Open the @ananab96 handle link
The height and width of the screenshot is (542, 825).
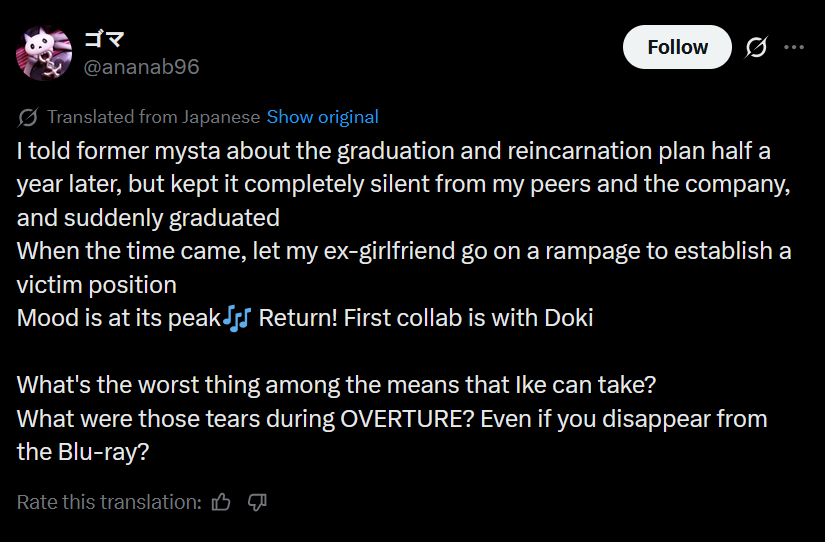141,67
